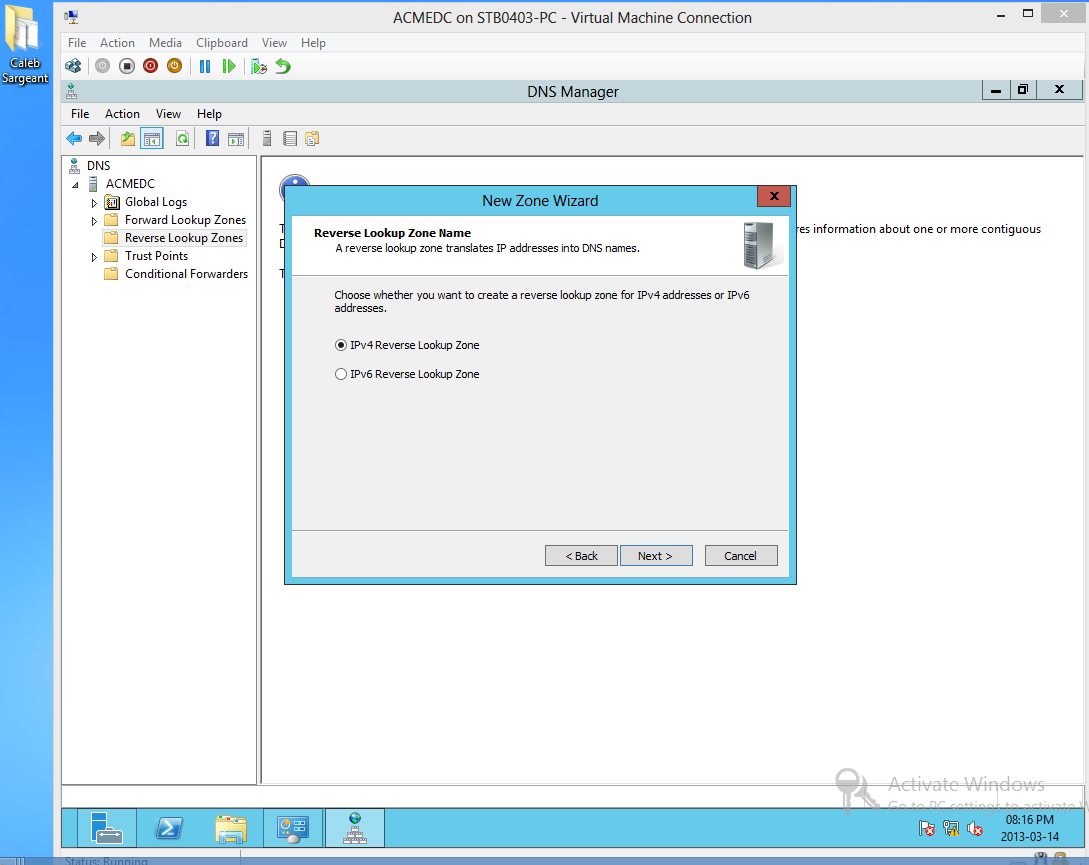Image resolution: width=1089 pixels, height=865 pixels.
Task: Select DNS root tree node
Action: [x=99, y=166]
